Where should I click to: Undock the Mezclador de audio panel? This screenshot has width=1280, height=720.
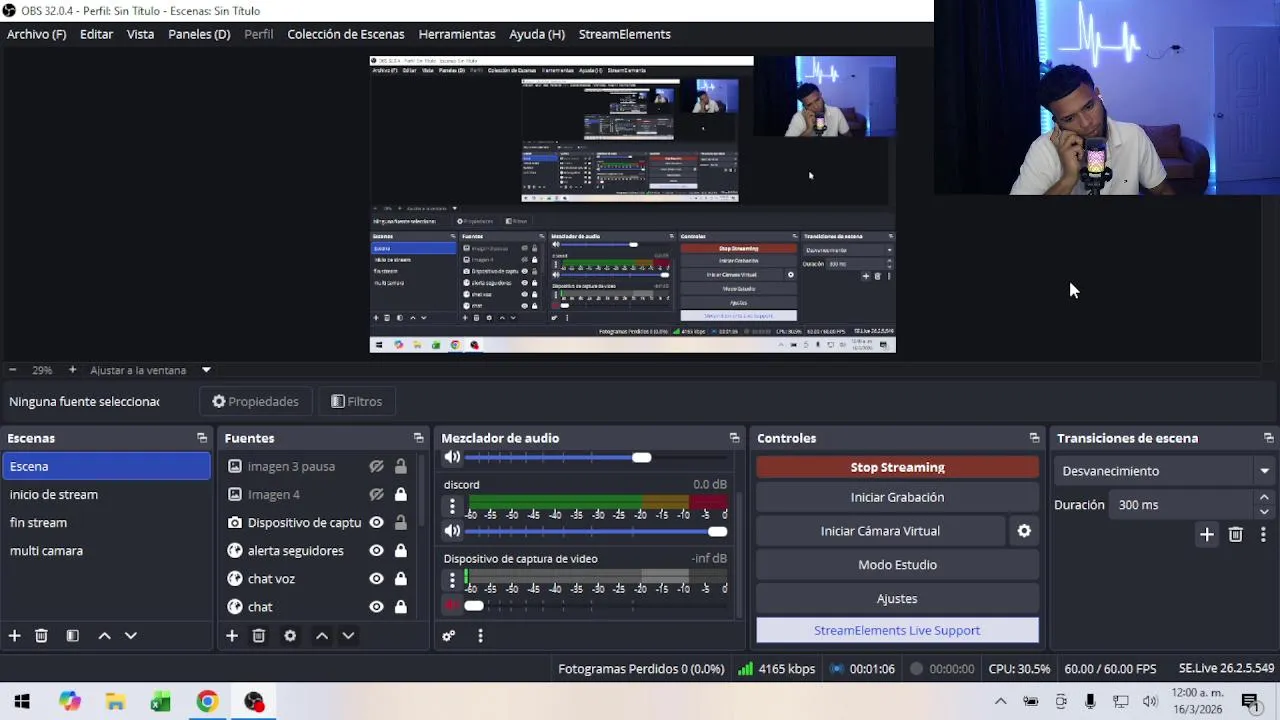(x=734, y=438)
